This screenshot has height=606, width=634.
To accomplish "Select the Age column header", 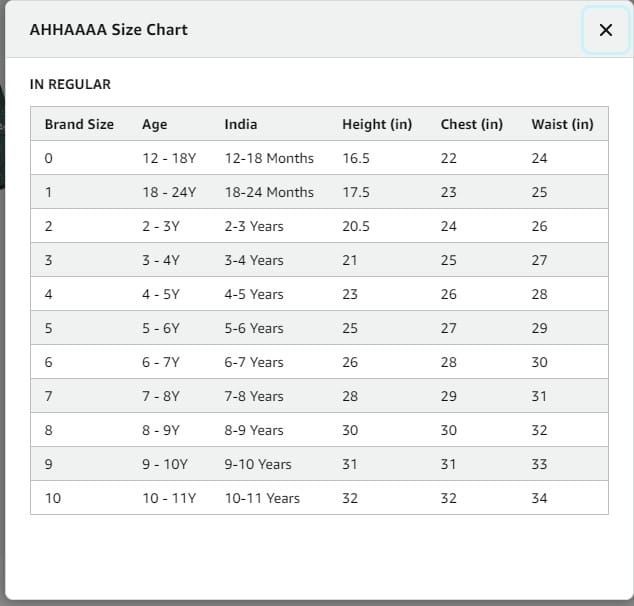I will click(155, 124).
